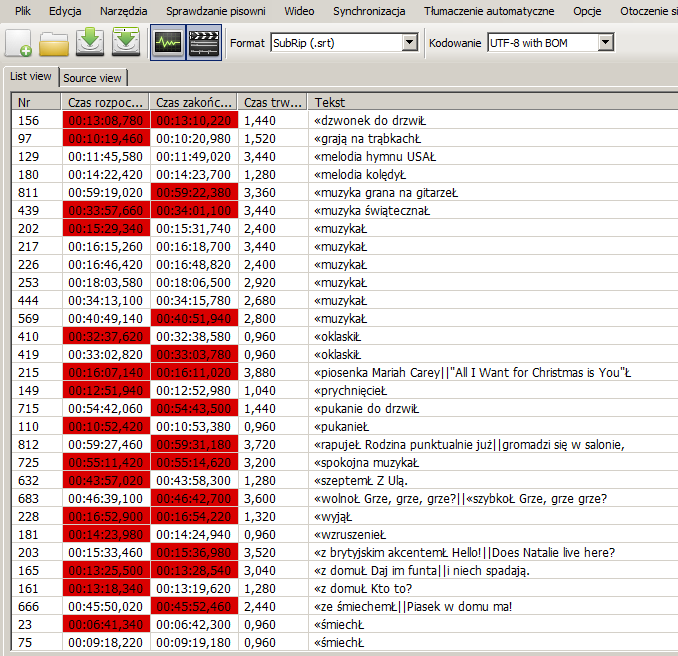
Task: Select row «szeptemŁ Z Ulą.
Action: click(x=345, y=481)
